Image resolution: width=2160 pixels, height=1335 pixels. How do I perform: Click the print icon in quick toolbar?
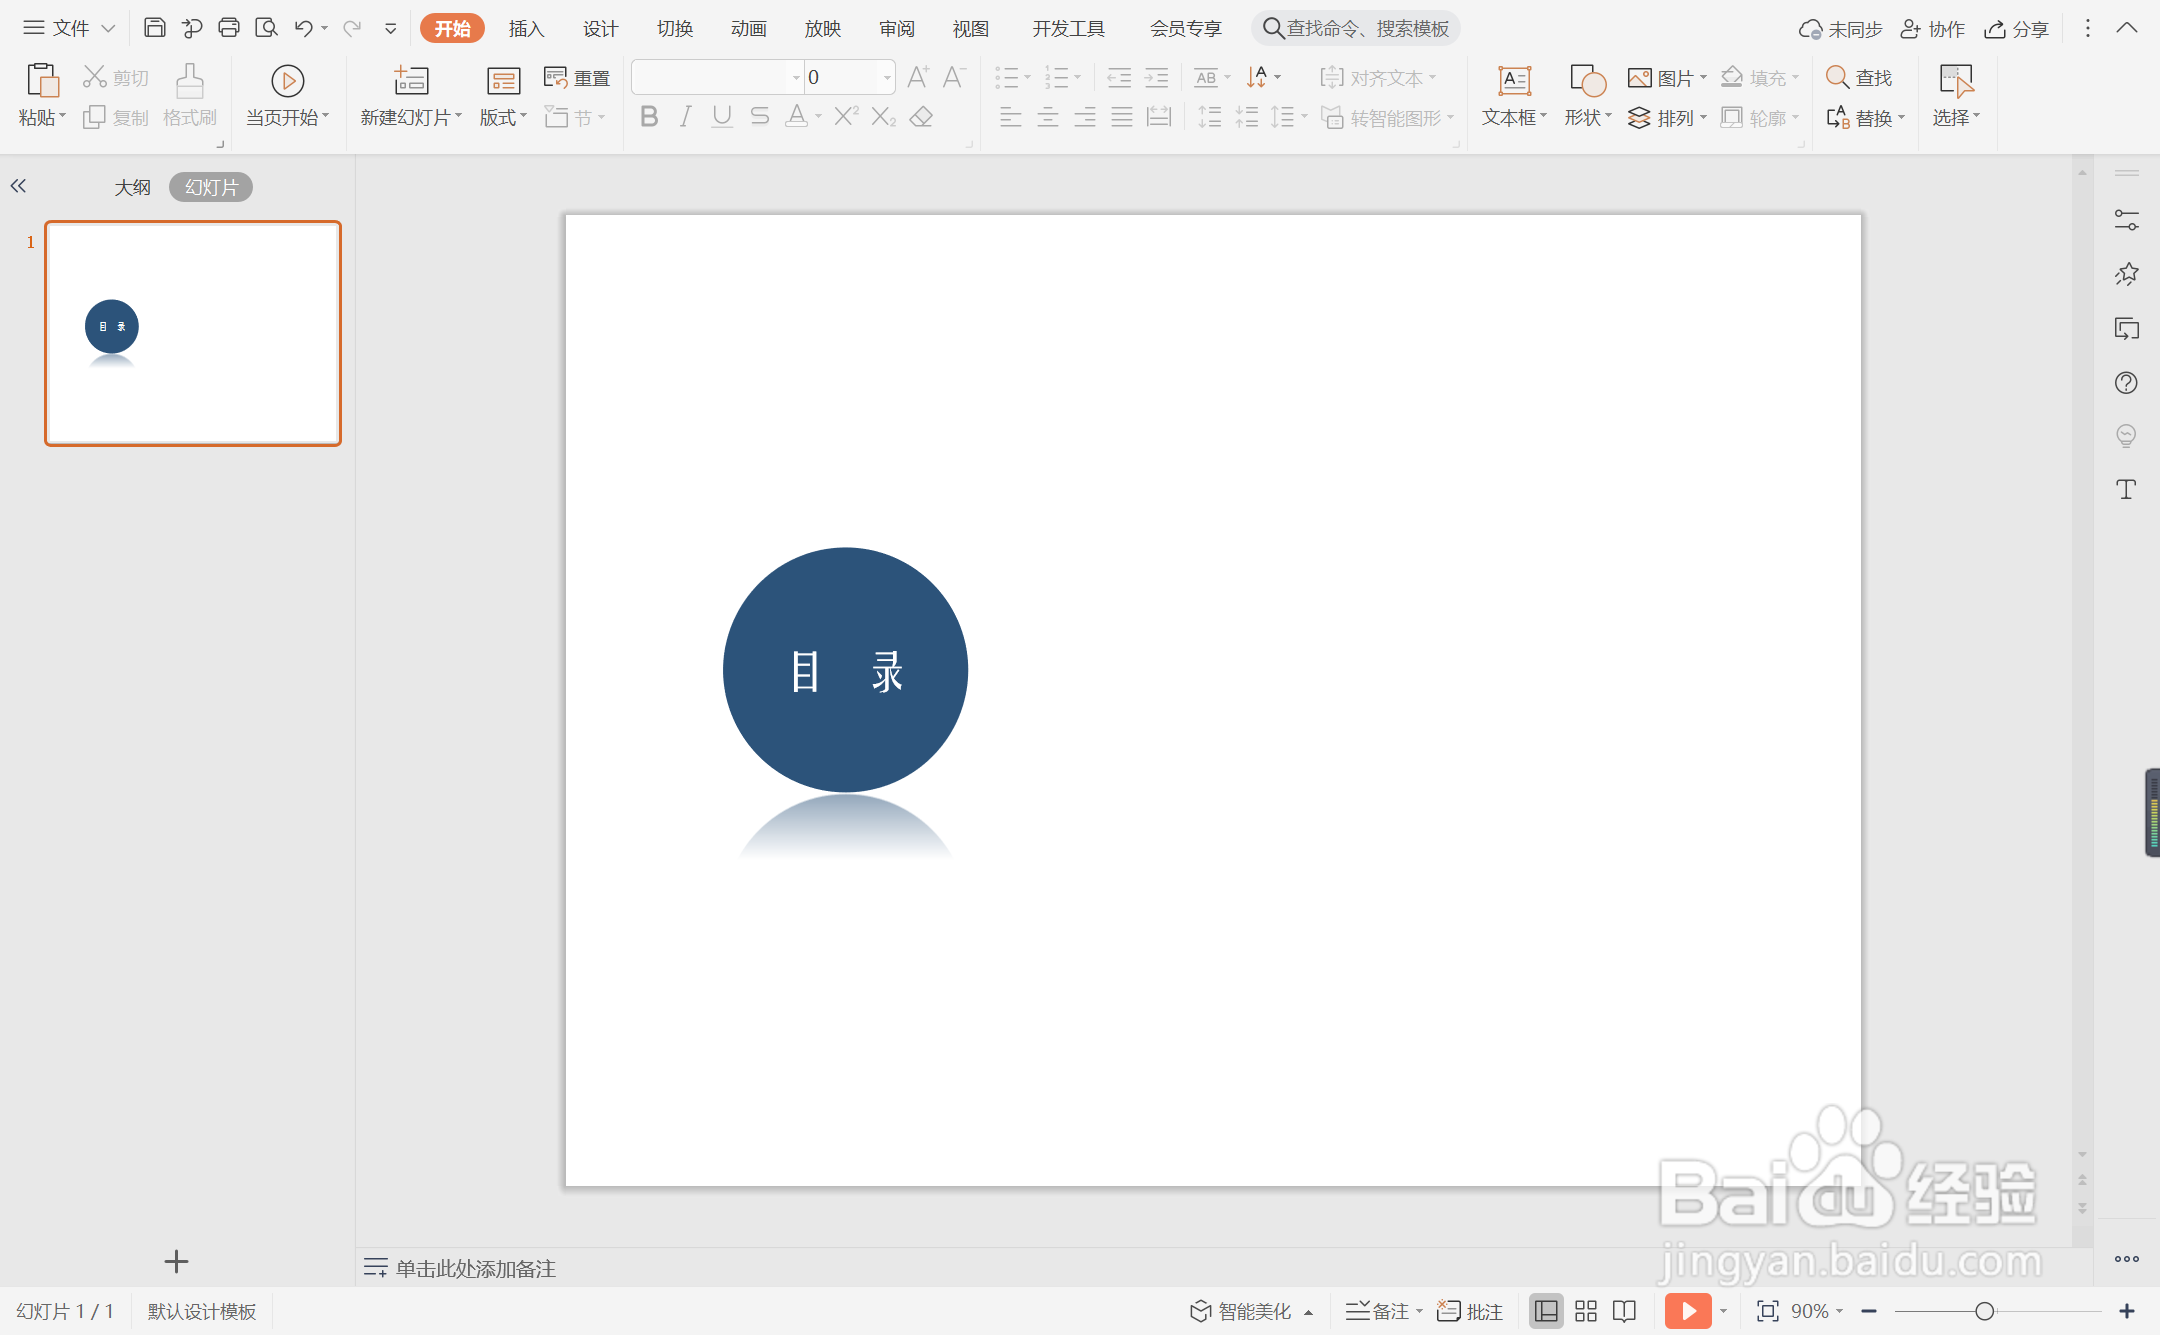[x=229, y=28]
